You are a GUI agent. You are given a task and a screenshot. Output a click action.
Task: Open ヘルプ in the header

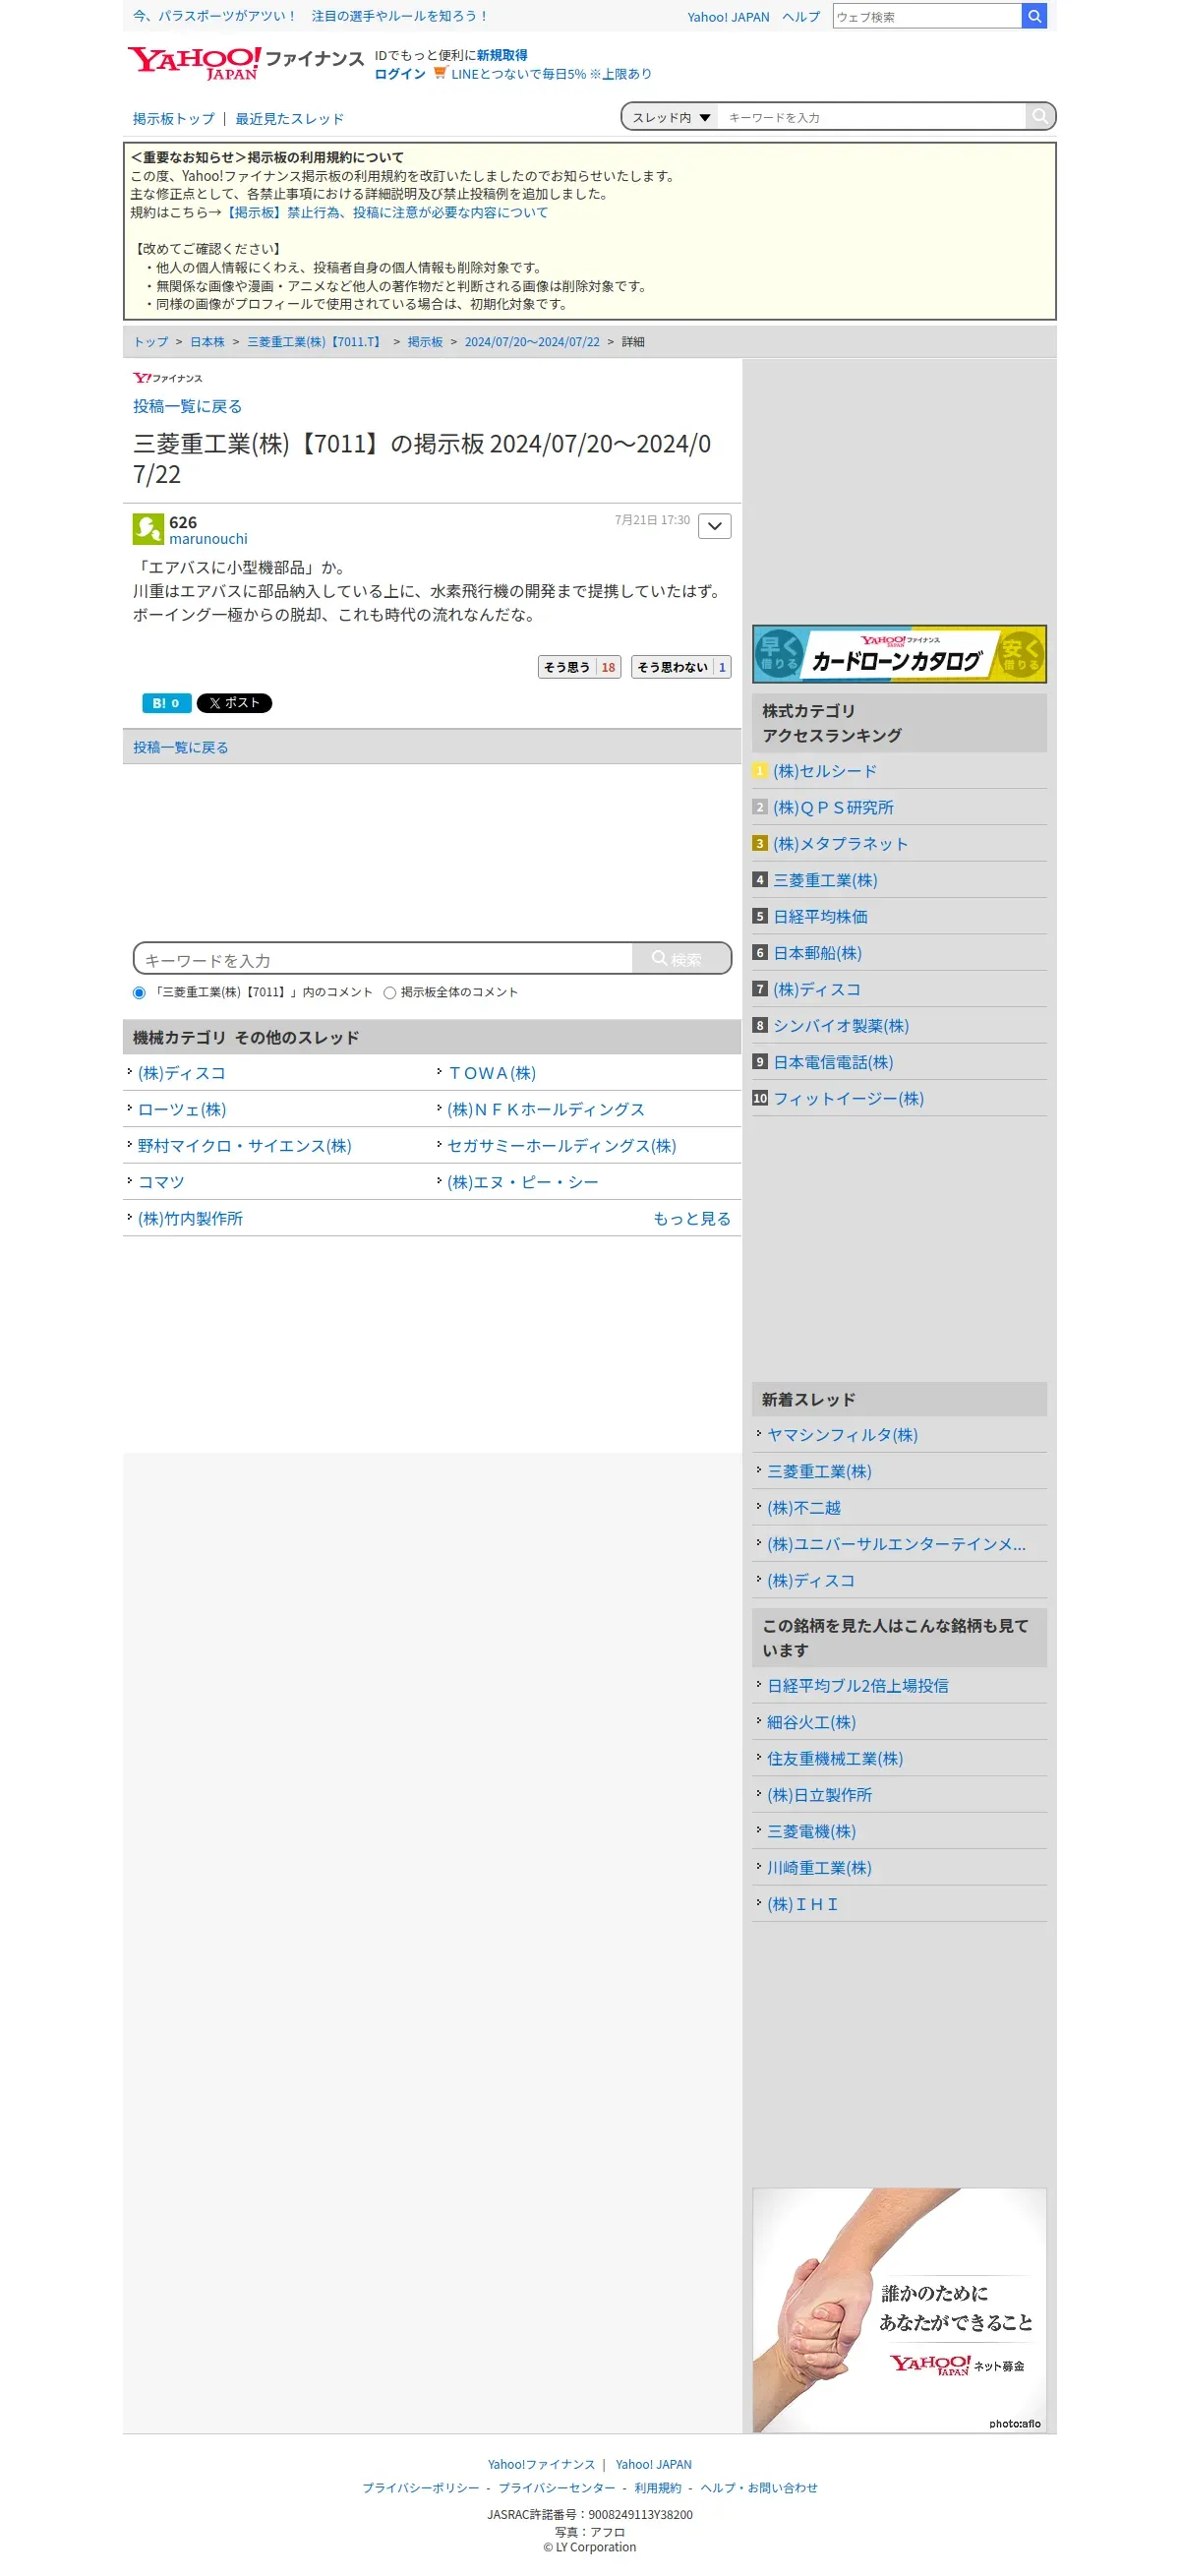pyautogui.click(x=801, y=17)
